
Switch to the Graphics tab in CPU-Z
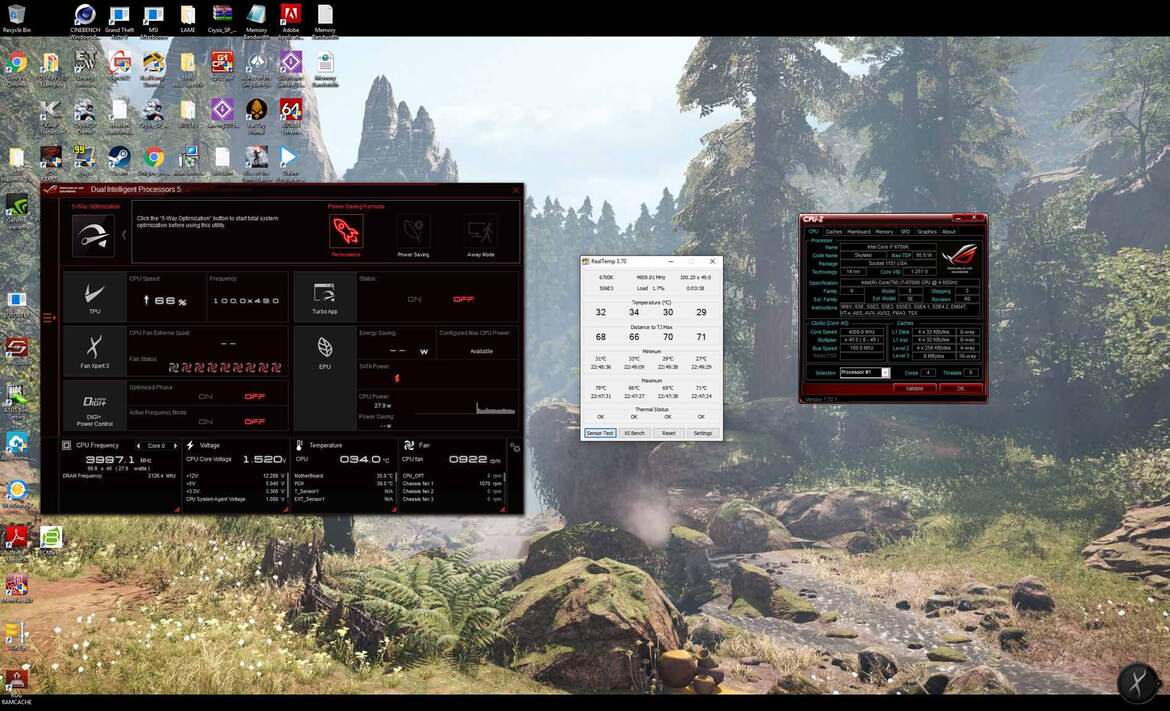927,231
